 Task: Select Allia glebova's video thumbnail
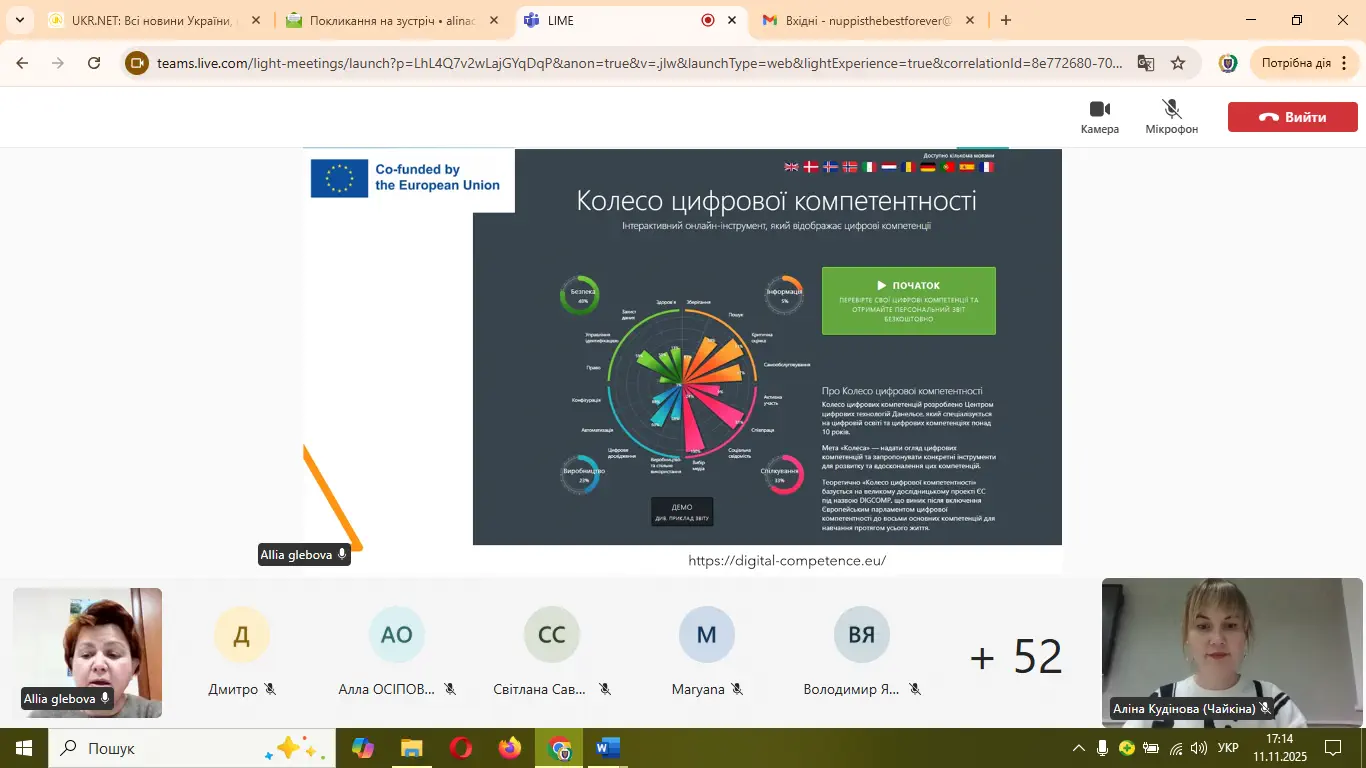[x=87, y=652]
